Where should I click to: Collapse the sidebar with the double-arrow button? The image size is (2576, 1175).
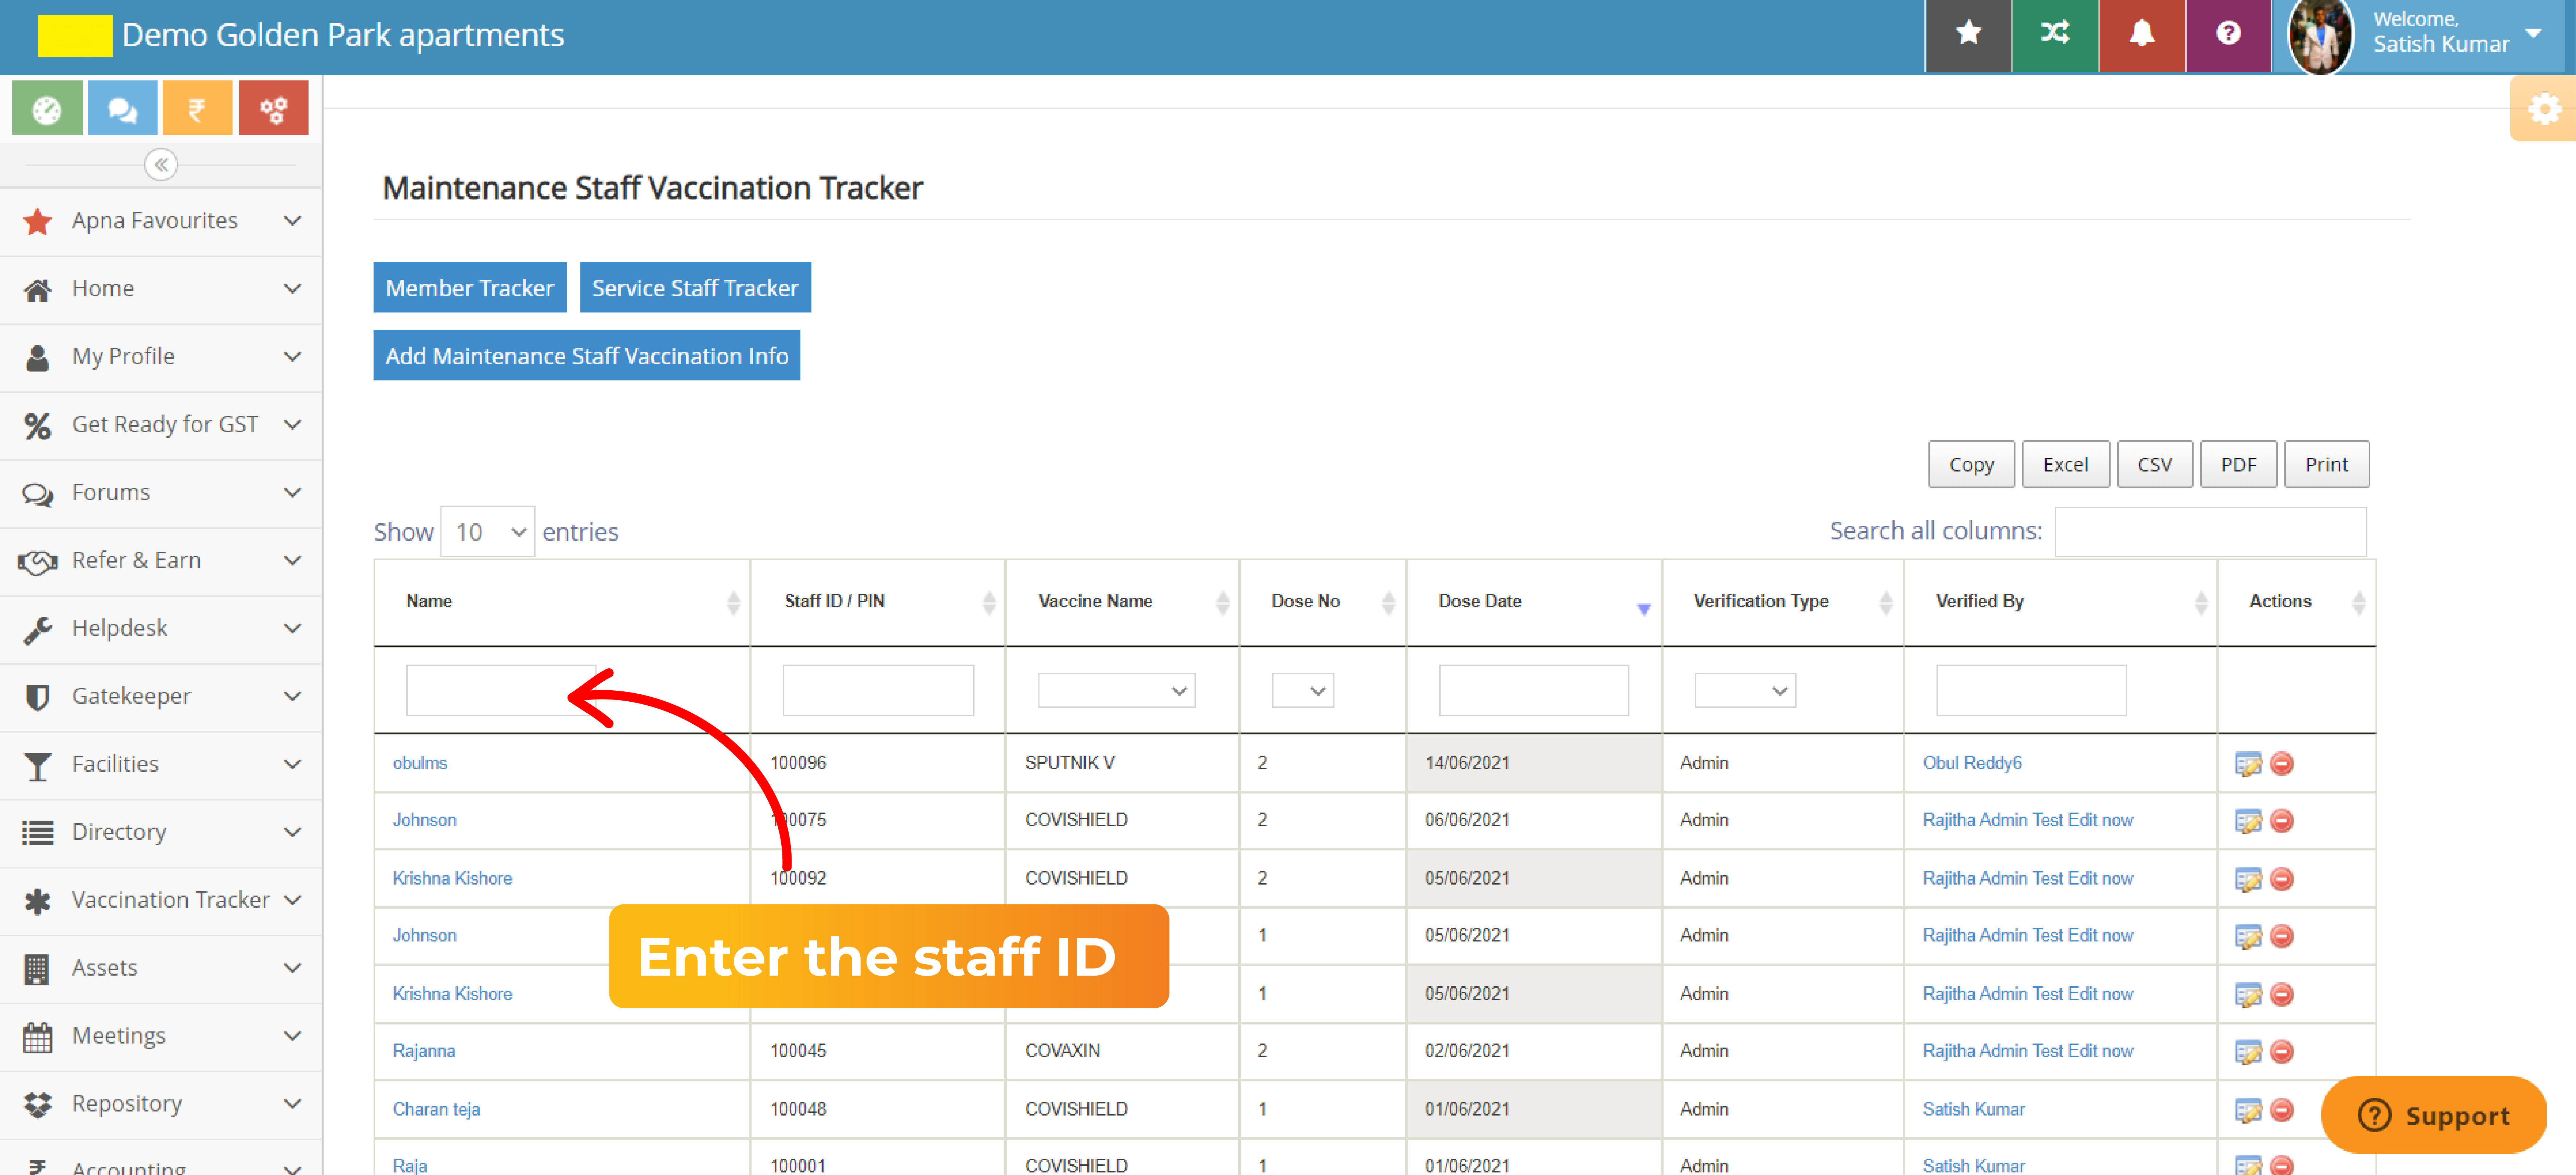tap(161, 164)
